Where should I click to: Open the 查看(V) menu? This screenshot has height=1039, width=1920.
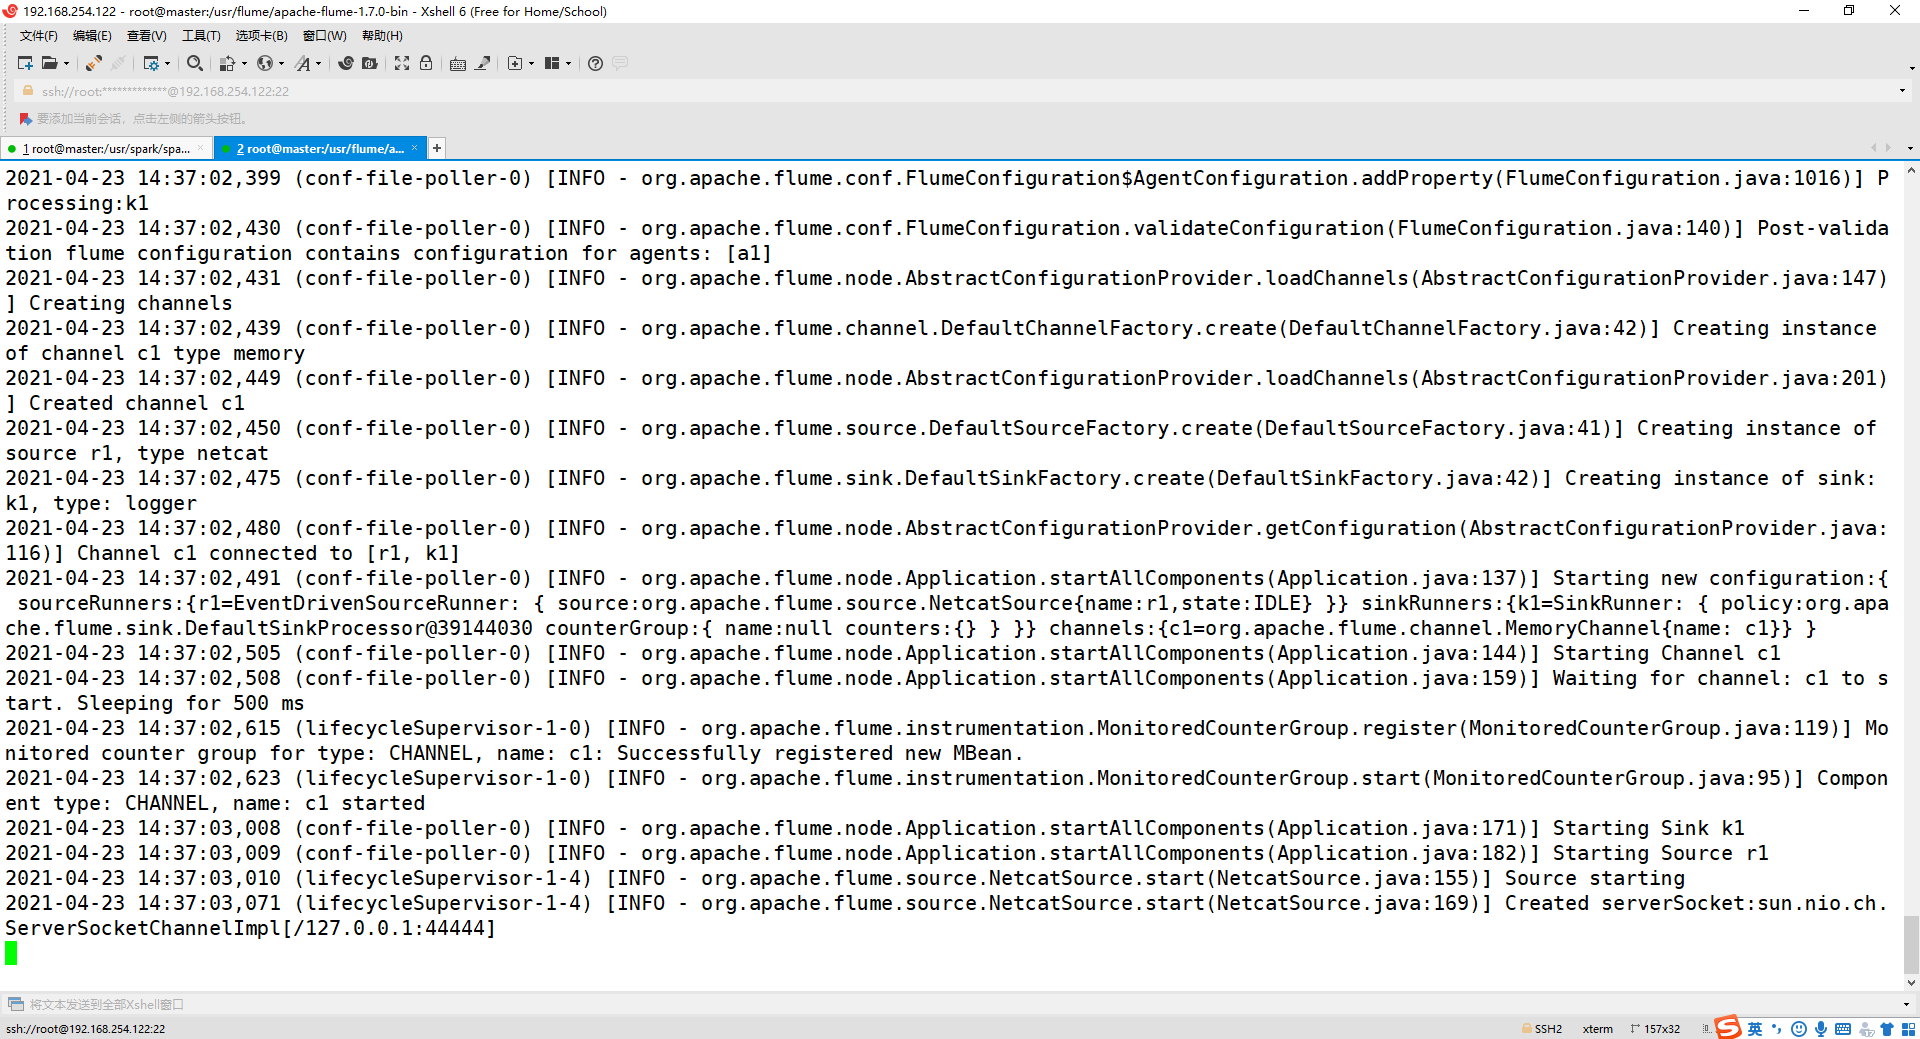pyautogui.click(x=146, y=35)
